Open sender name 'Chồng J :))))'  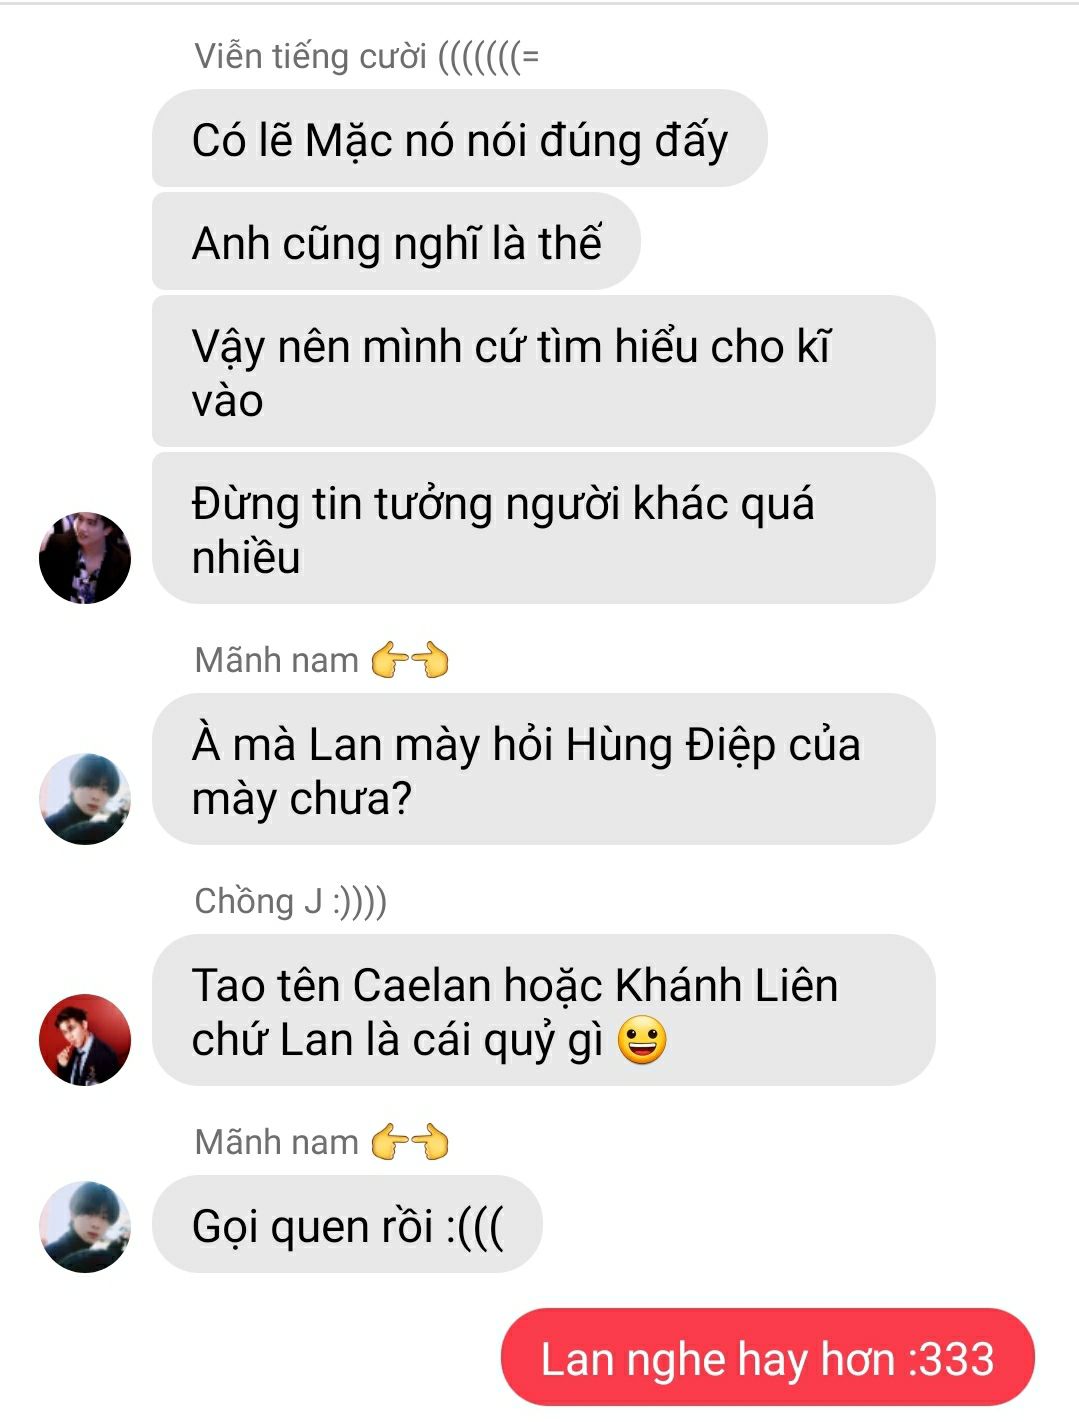pyautogui.click(x=290, y=900)
